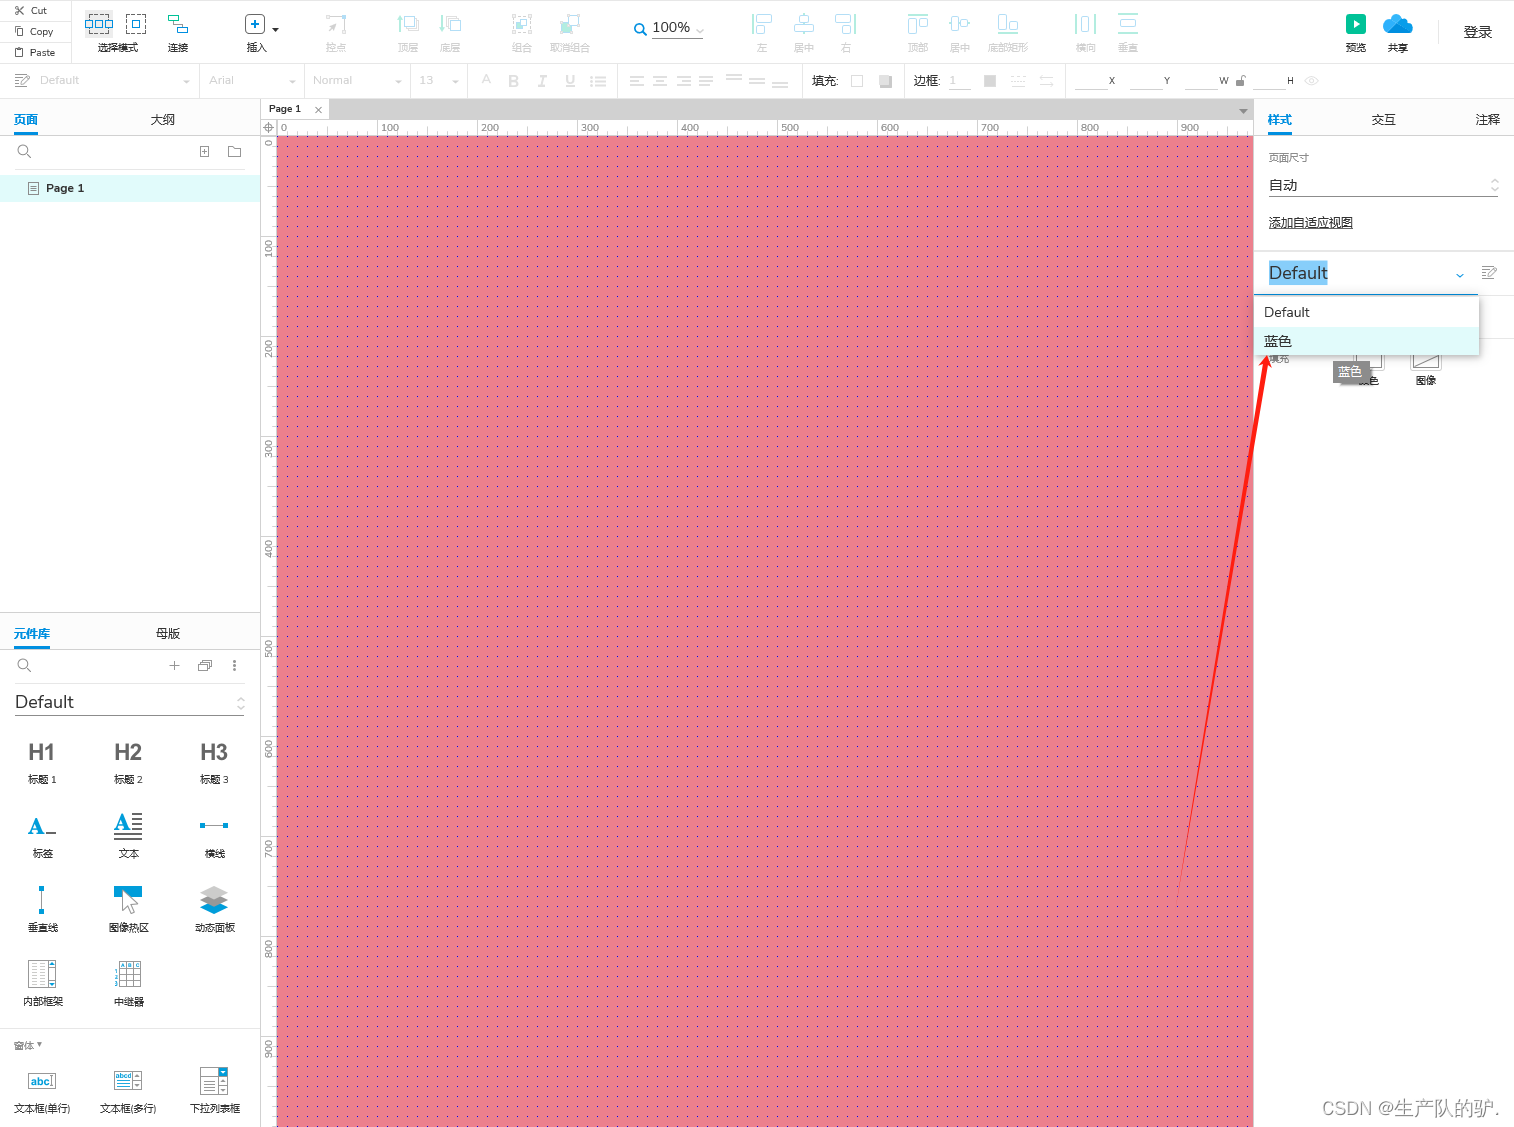Toggle underline formatting

coord(570,81)
